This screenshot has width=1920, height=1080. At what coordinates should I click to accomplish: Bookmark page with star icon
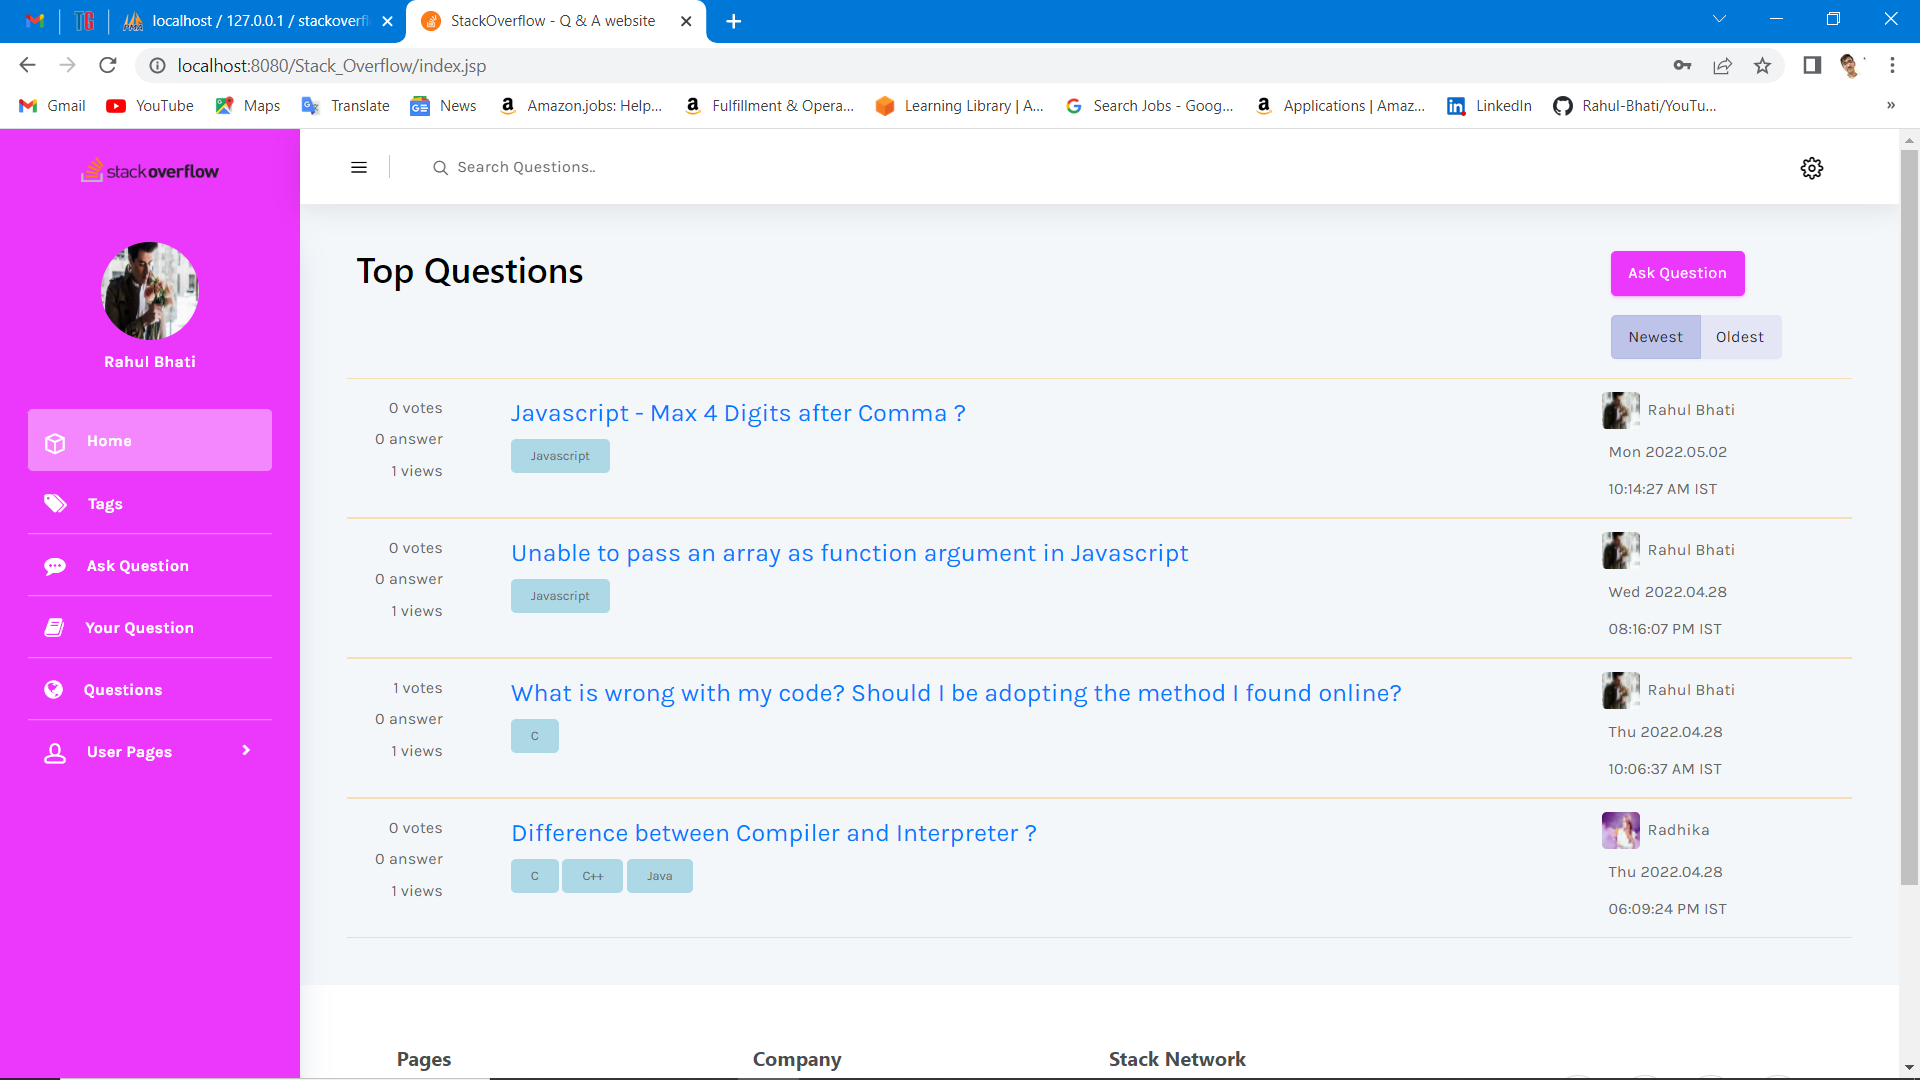1762,66
